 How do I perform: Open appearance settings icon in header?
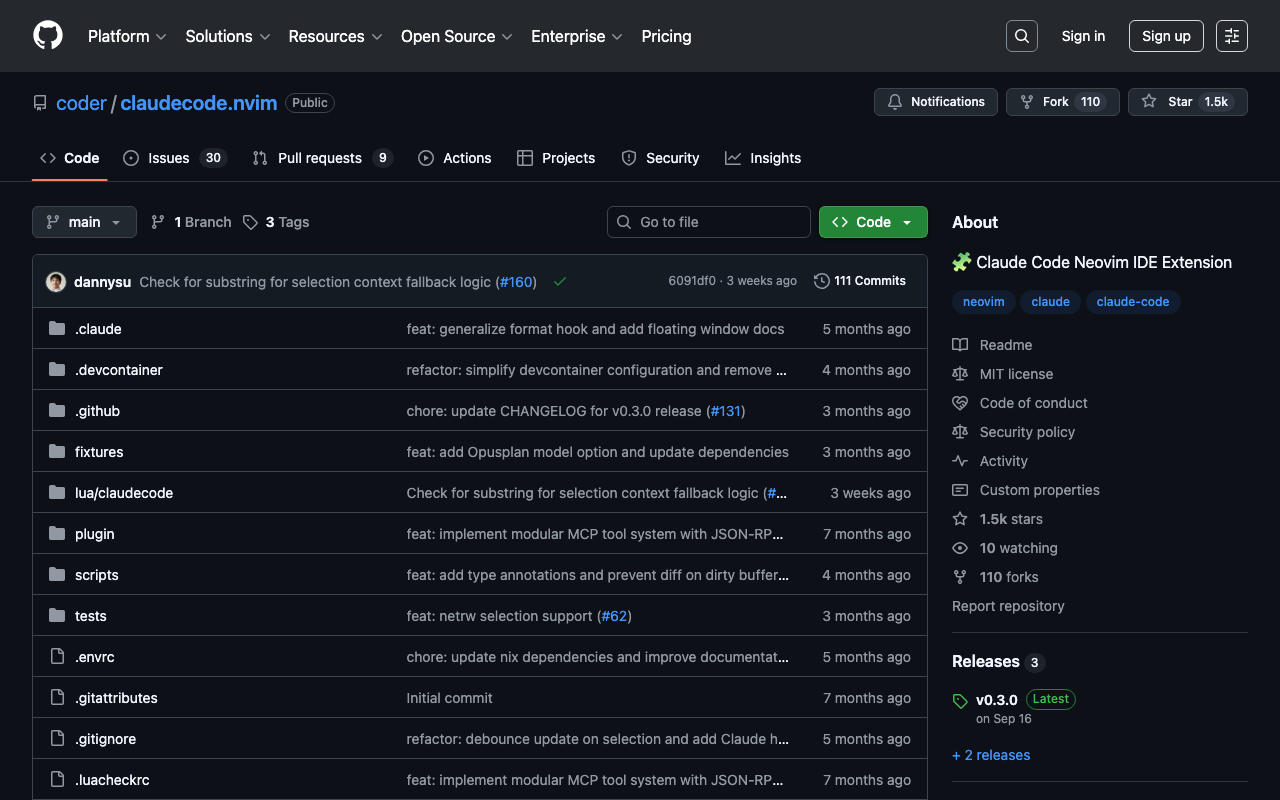click(1231, 36)
